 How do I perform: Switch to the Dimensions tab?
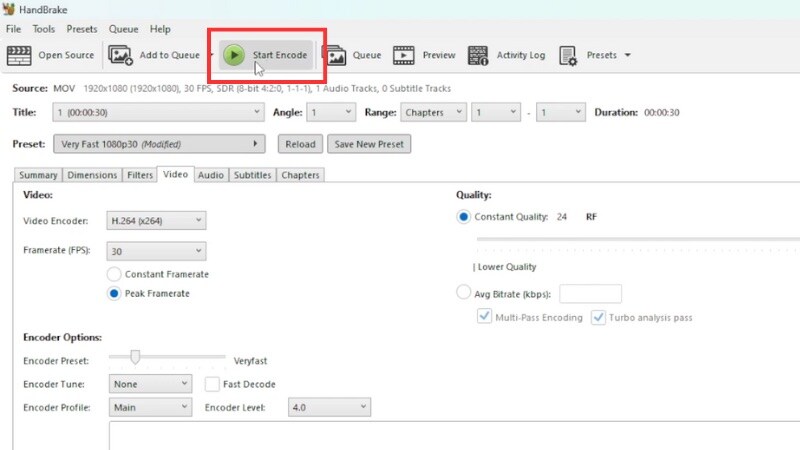(92, 175)
